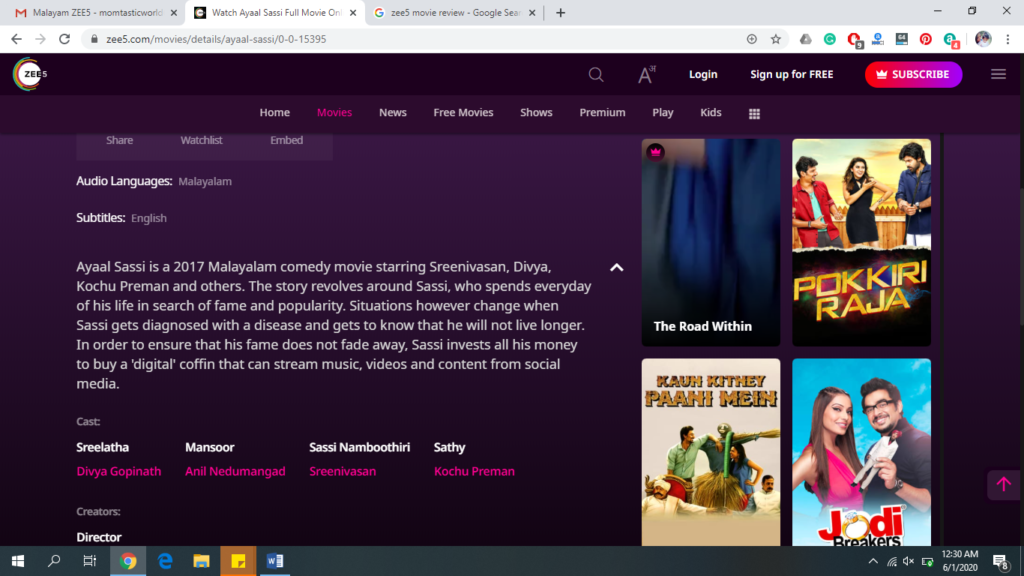
Task: Switch to the Gmail Malayam ZEE5 tab
Action: coord(96,13)
